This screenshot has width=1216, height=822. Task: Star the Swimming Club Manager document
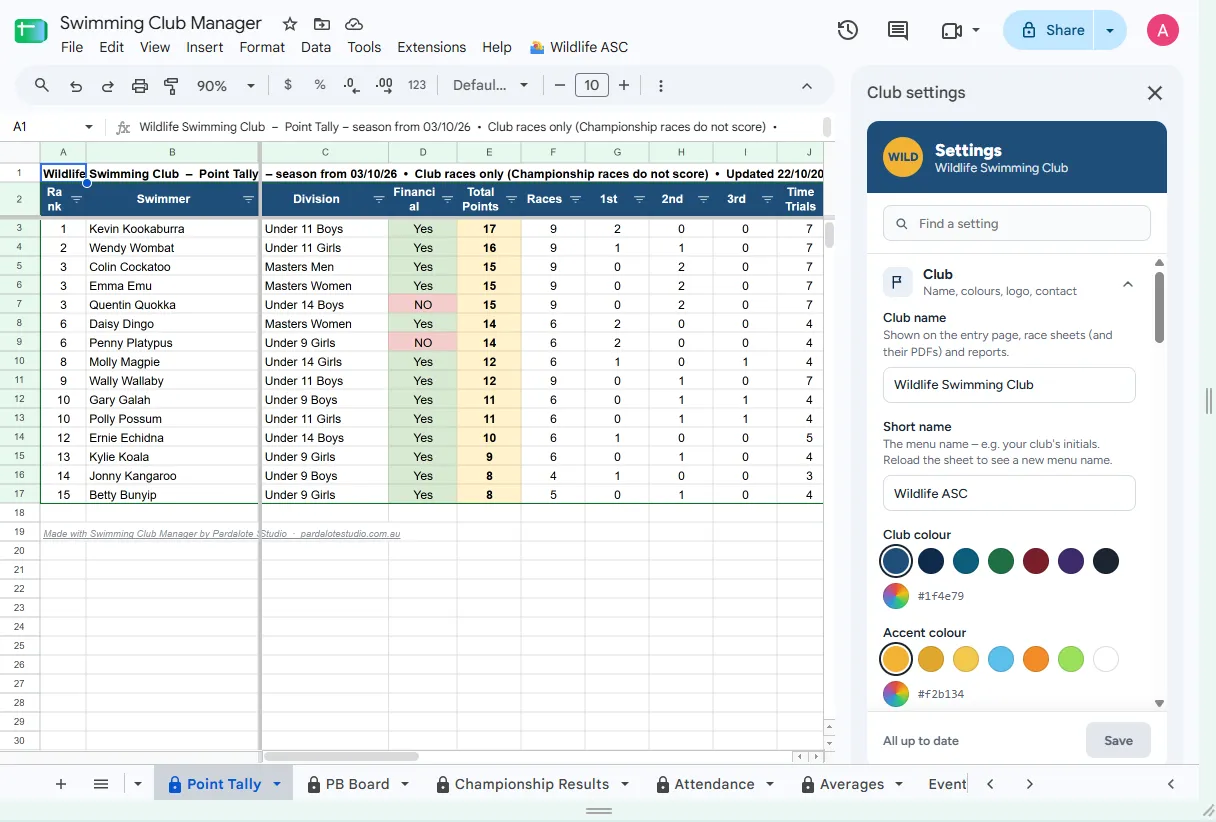point(290,24)
